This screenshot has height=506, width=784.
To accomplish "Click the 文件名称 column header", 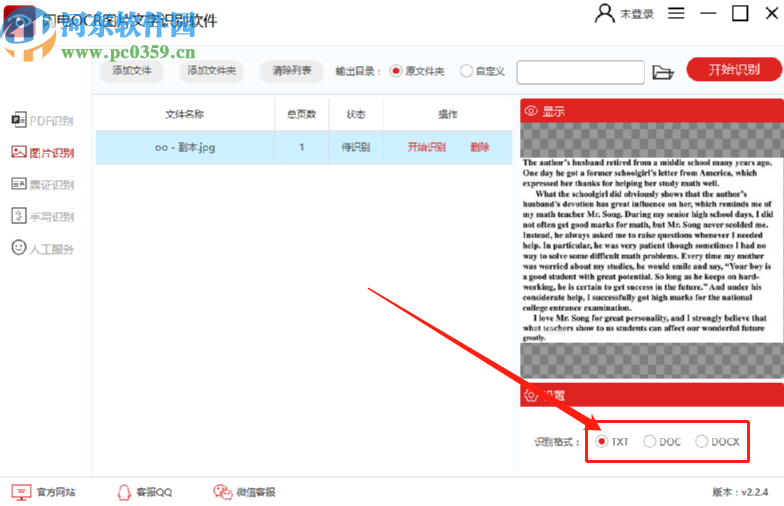I will pos(184,114).
